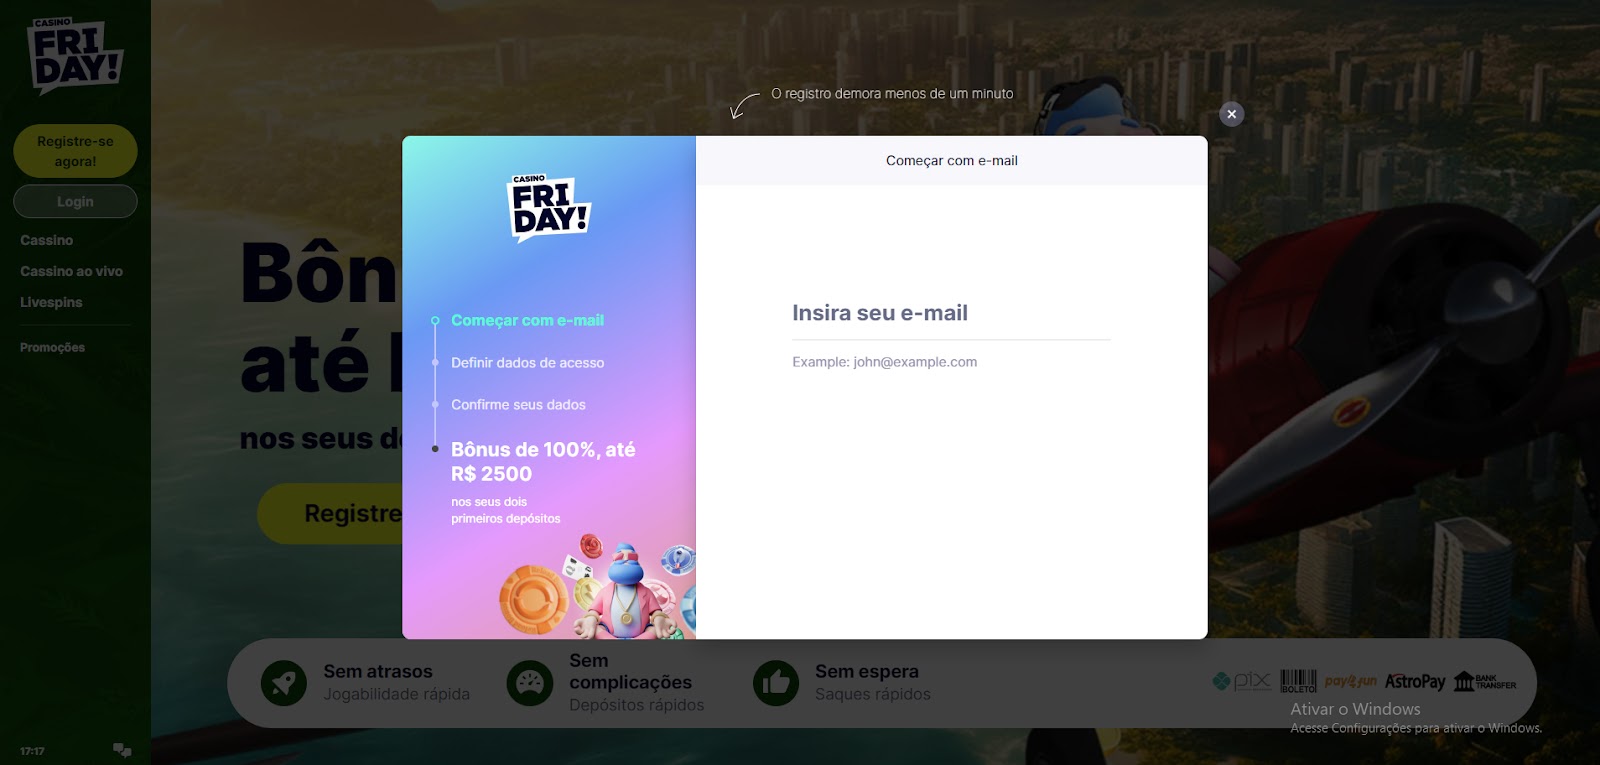This screenshot has width=1600, height=765.
Task: Open the Livespins menu item
Action: pos(51,302)
